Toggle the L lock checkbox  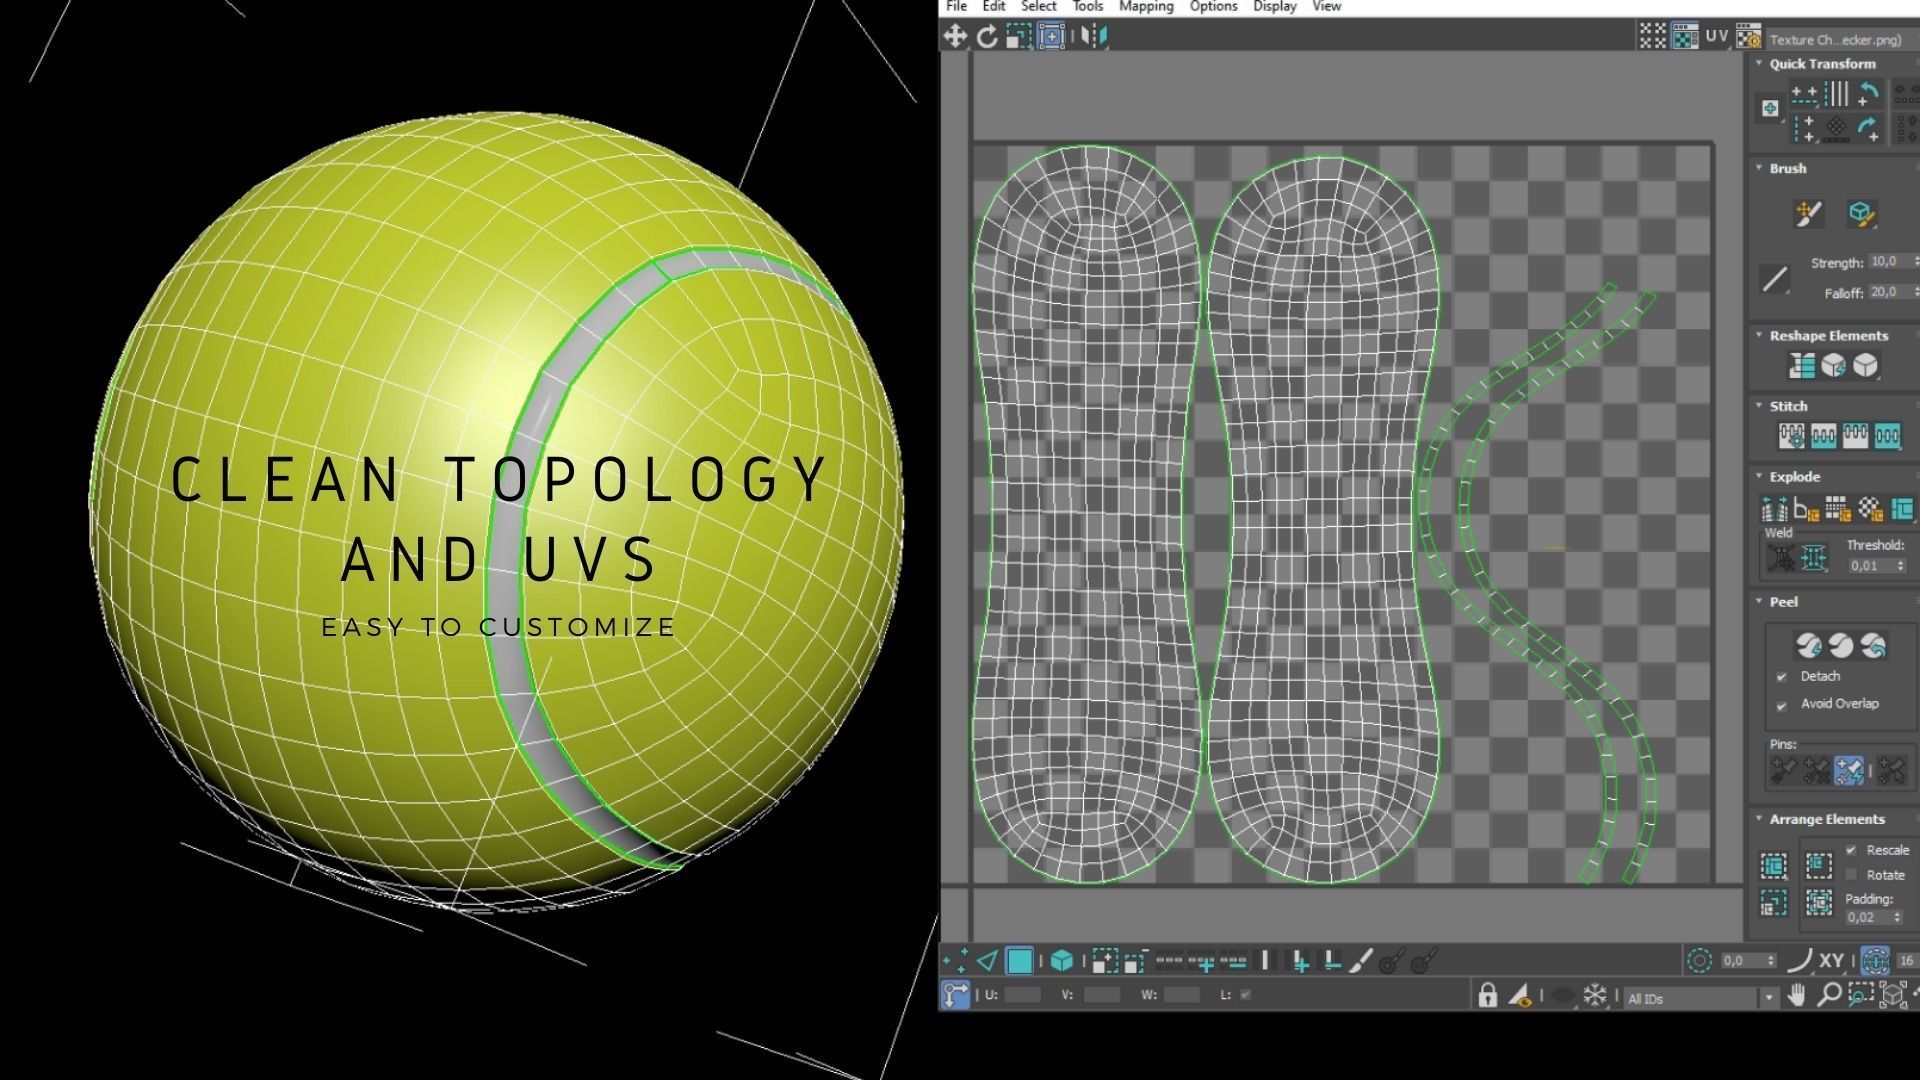coord(1245,996)
